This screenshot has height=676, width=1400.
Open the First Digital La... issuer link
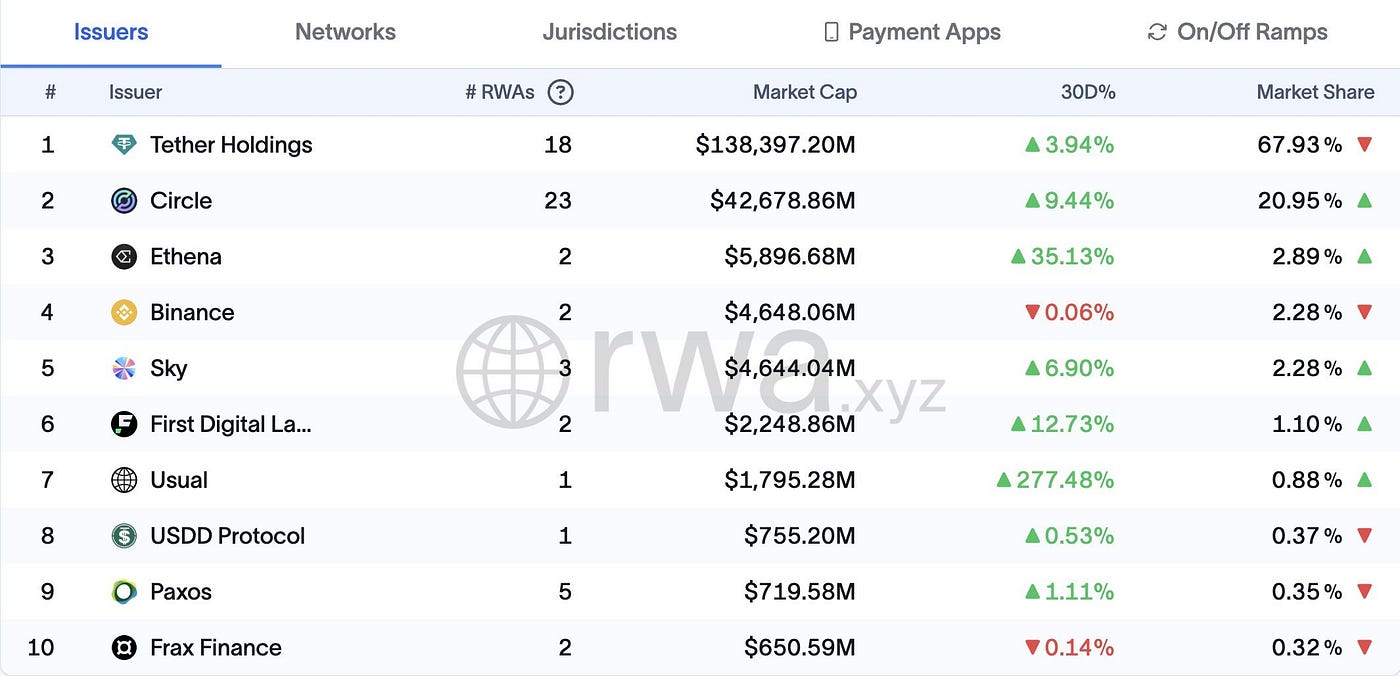coord(231,424)
